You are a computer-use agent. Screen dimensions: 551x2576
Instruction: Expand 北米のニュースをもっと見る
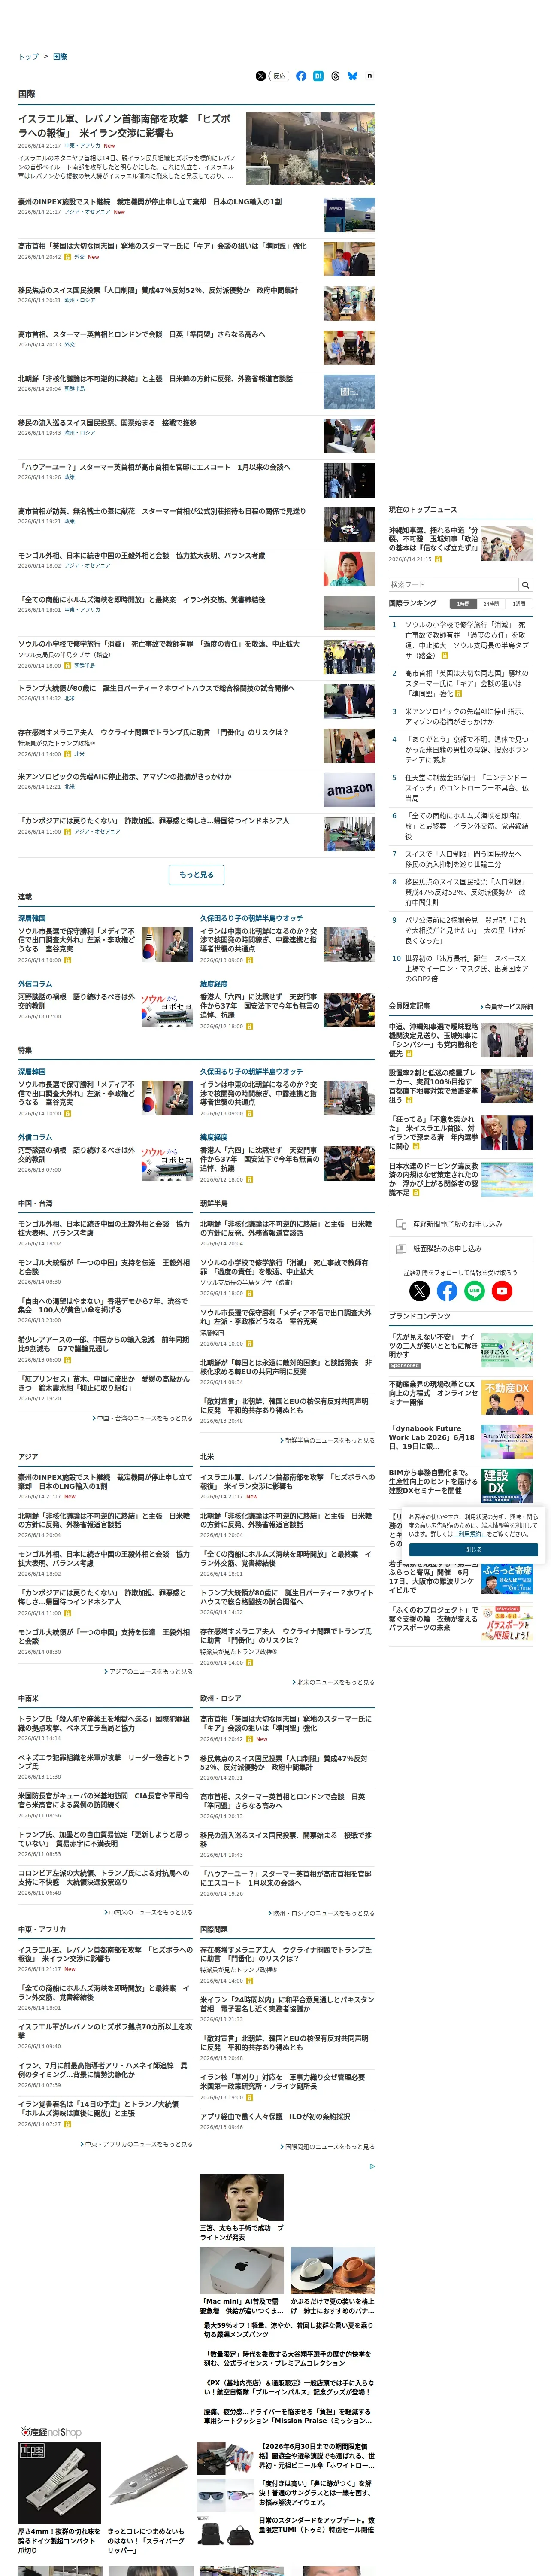(333, 1682)
